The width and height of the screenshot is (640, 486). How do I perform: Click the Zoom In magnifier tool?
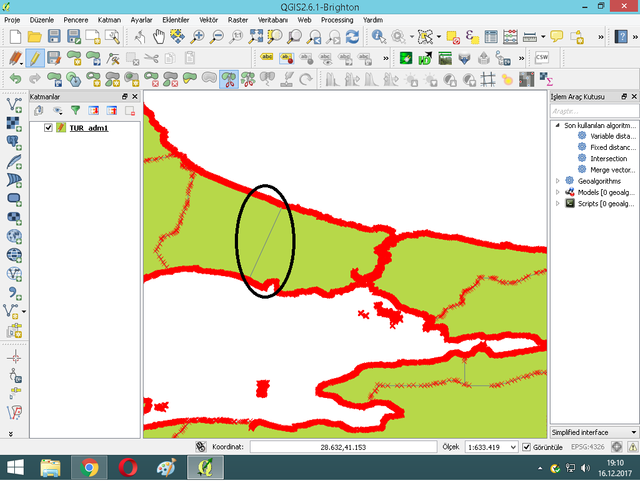[x=198, y=37]
